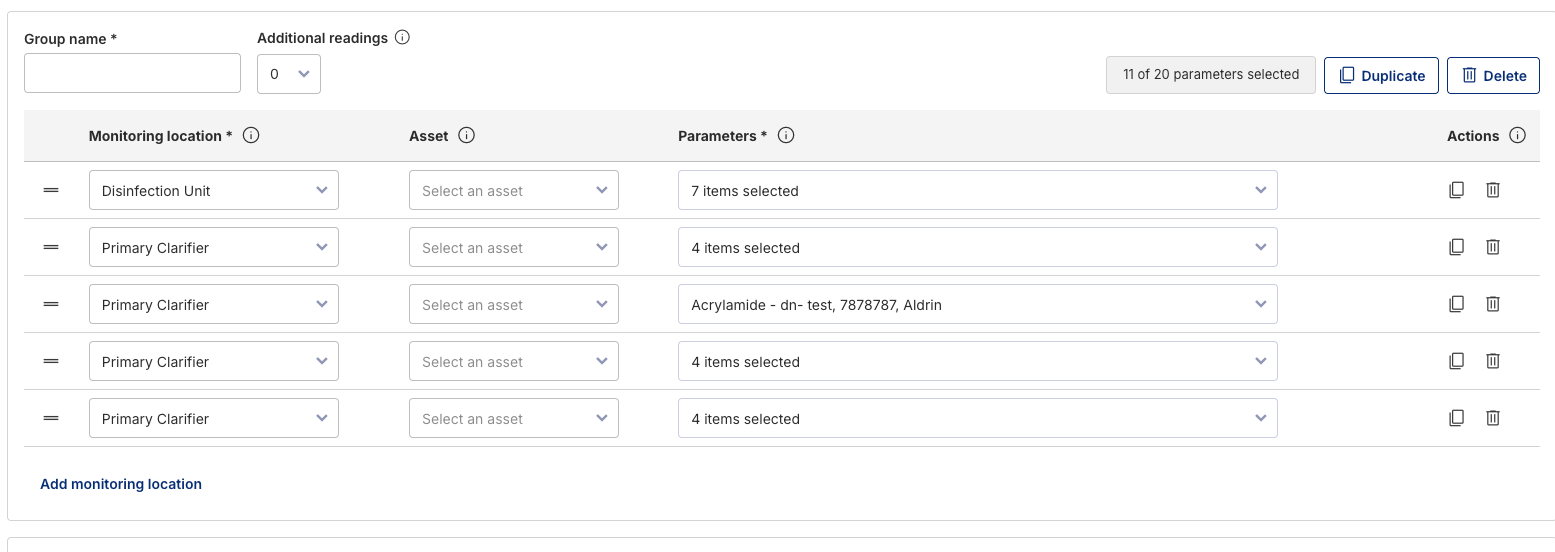The height and width of the screenshot is (552, 1555).
Task: Open the Disinfection Unit monitoring location dropdown
Action: point(213,190)
